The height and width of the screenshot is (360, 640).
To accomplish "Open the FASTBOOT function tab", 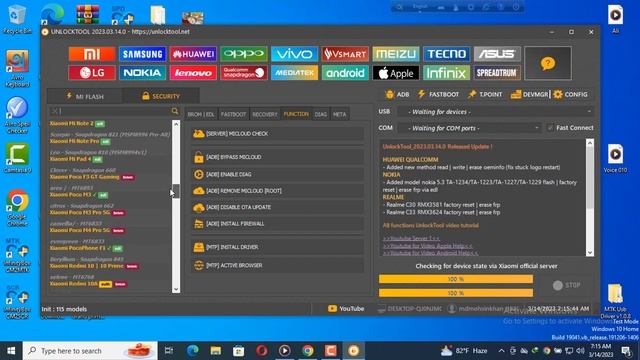I will click(233, 114).
